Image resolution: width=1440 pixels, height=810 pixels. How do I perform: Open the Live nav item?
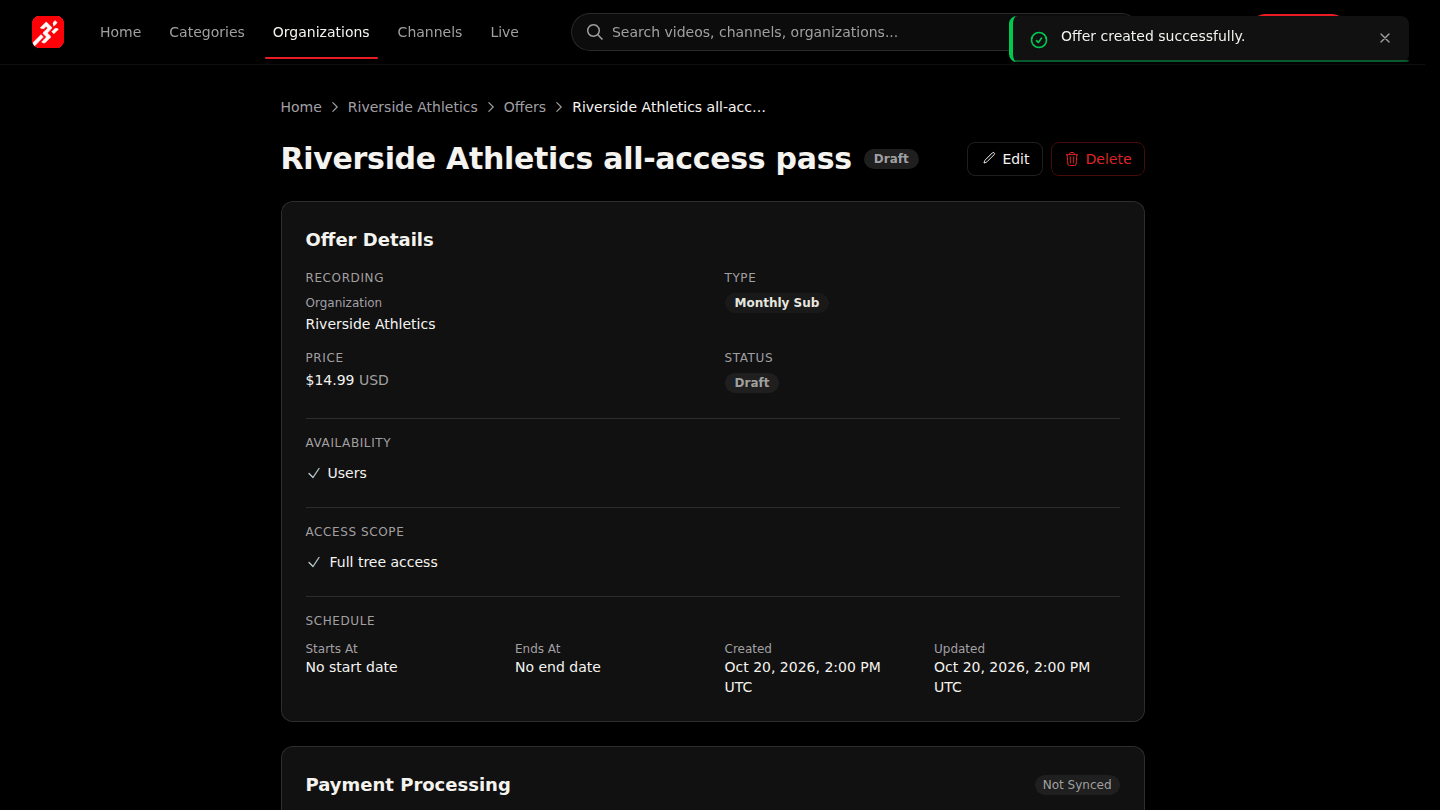pyautogui.click(x=504, y=32)
